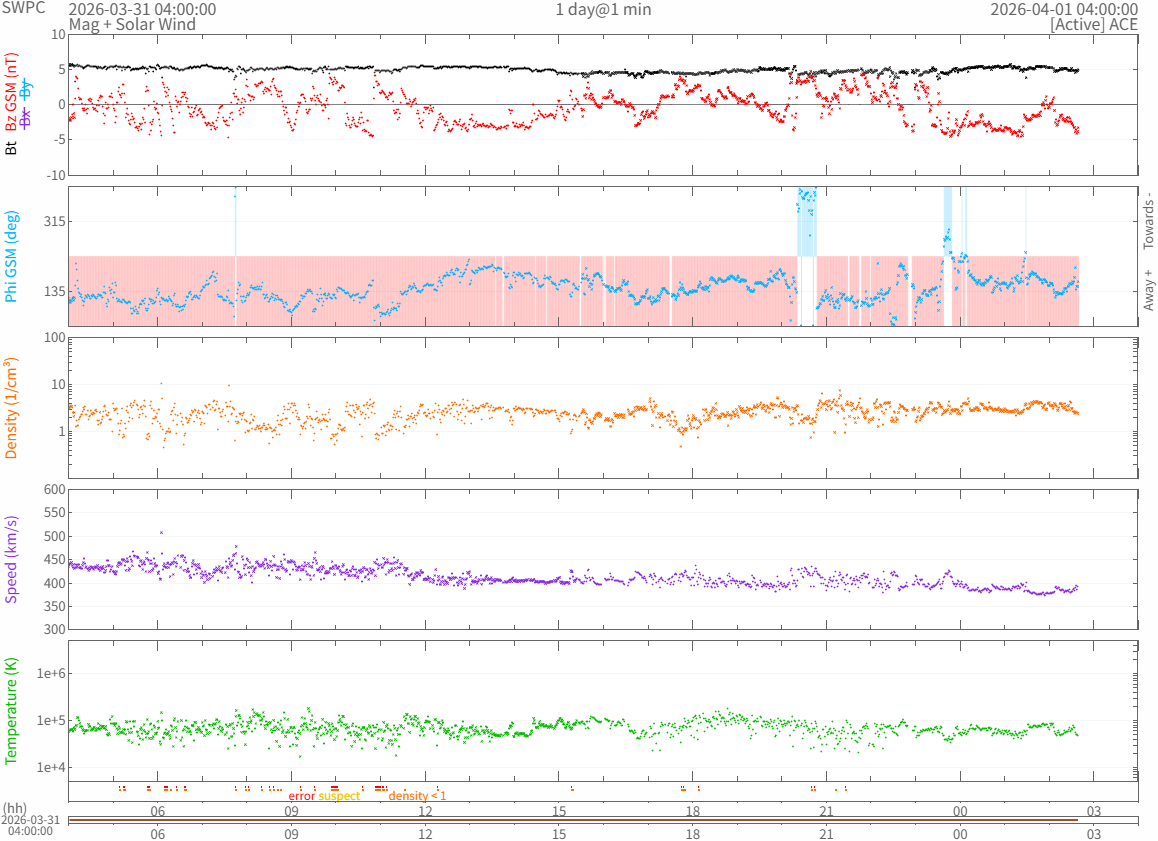
Task: Click the Speed (km/s) axis label
Action: tap(11, 560)
